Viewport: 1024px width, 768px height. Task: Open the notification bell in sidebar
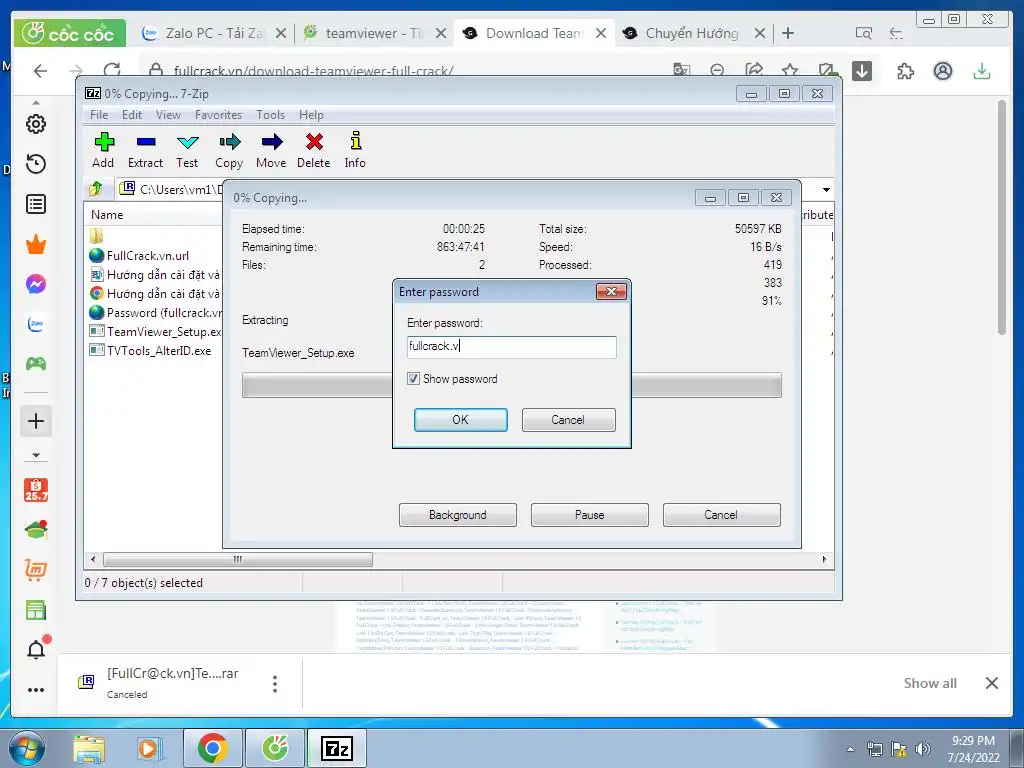click(x=37, y=648)
